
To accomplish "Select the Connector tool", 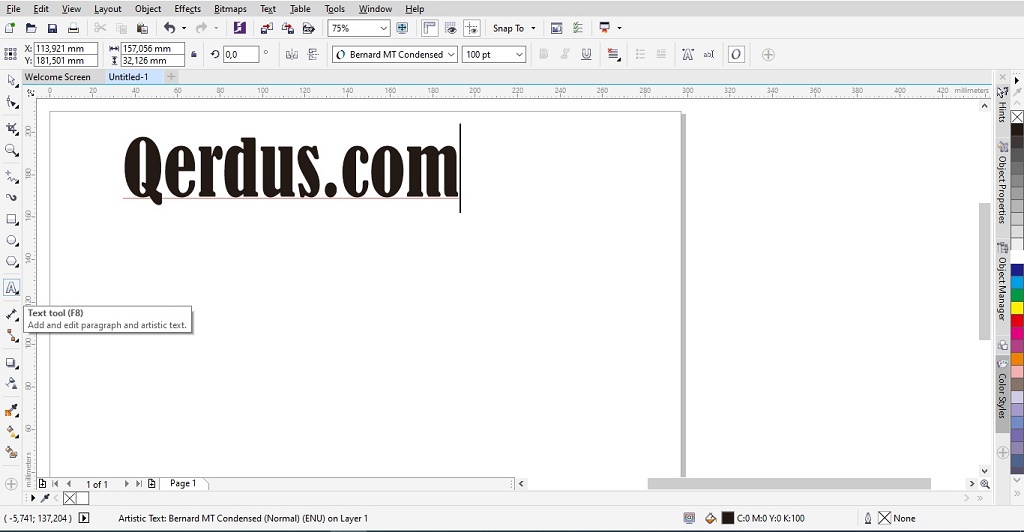I will [x=11, y=336].
